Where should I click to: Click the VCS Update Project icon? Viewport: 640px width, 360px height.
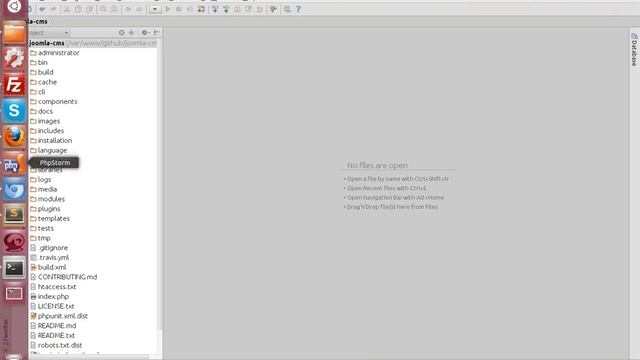215,9
